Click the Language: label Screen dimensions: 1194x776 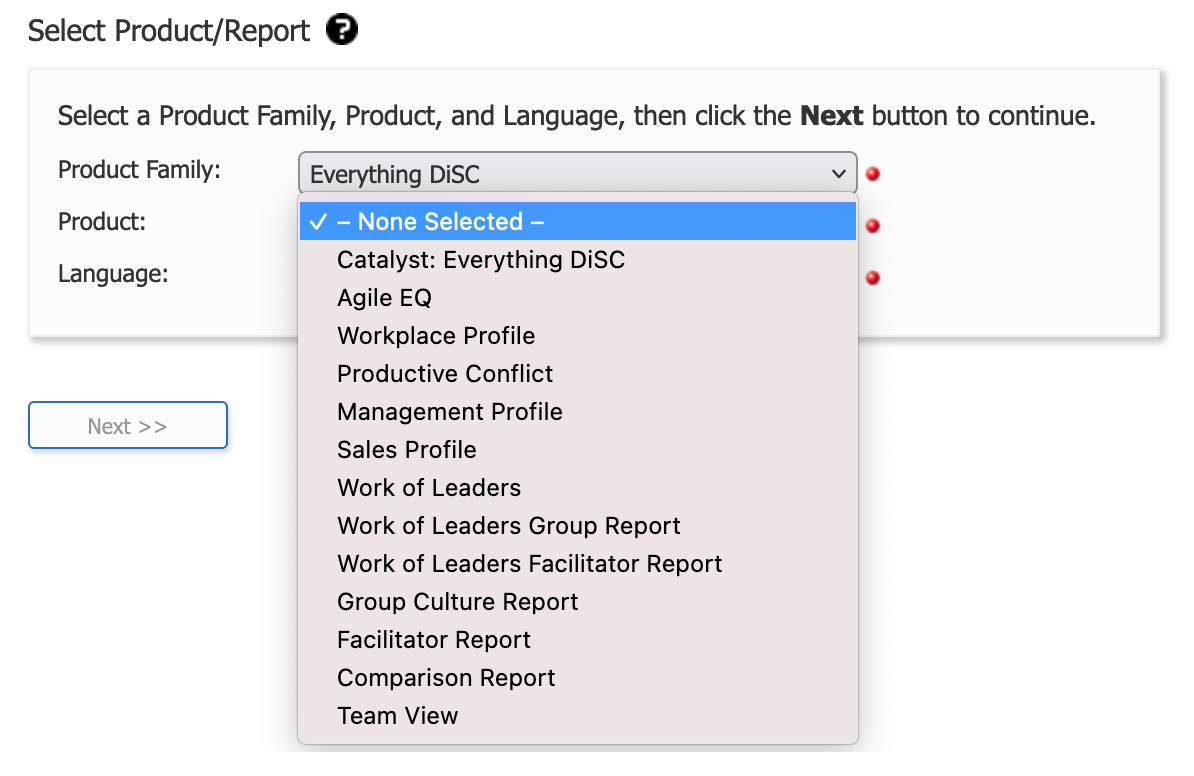click(x=113, y=273)
